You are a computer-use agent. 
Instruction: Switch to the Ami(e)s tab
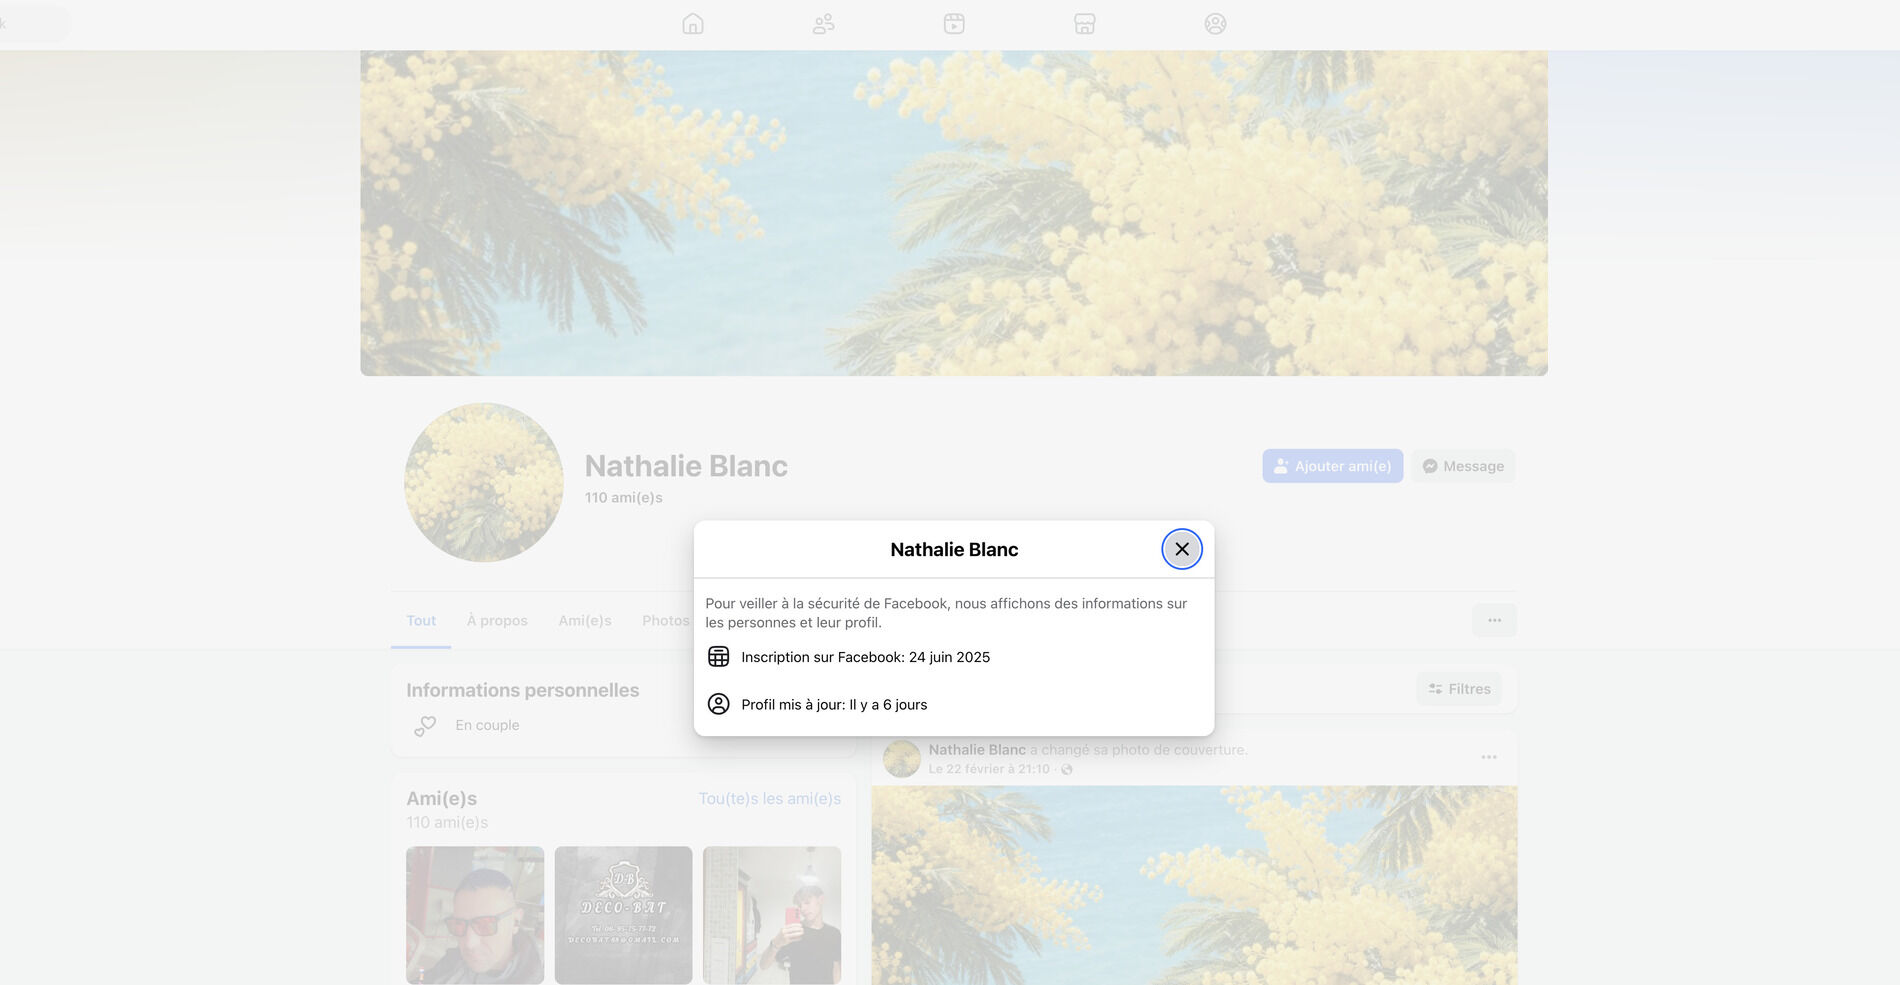tap(585, 621)
